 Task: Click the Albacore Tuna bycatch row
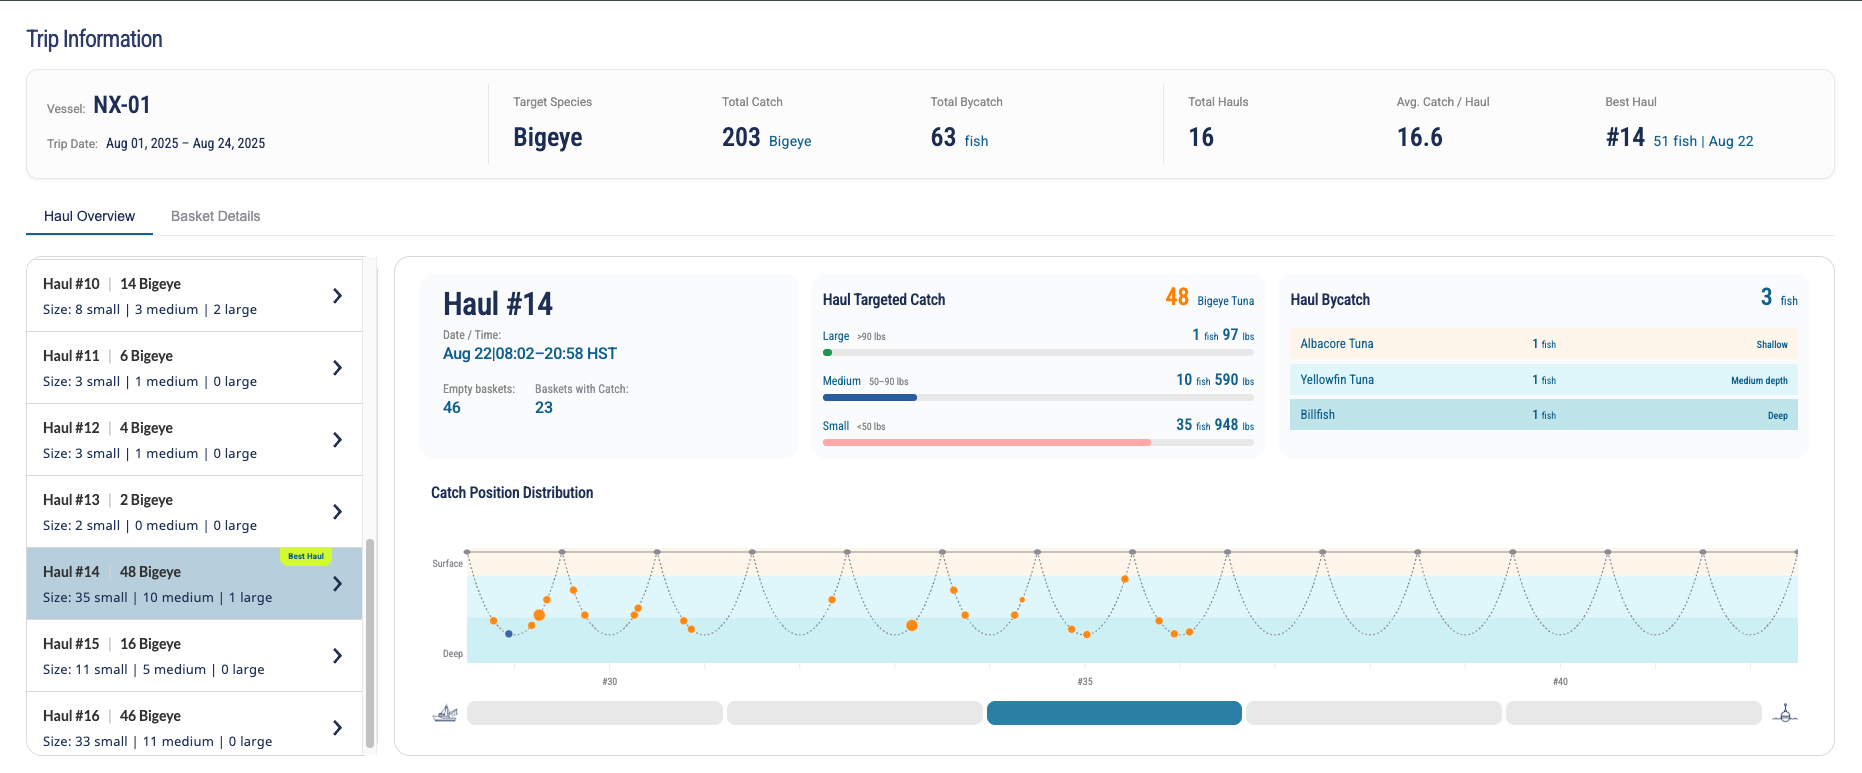[1543, 344]
